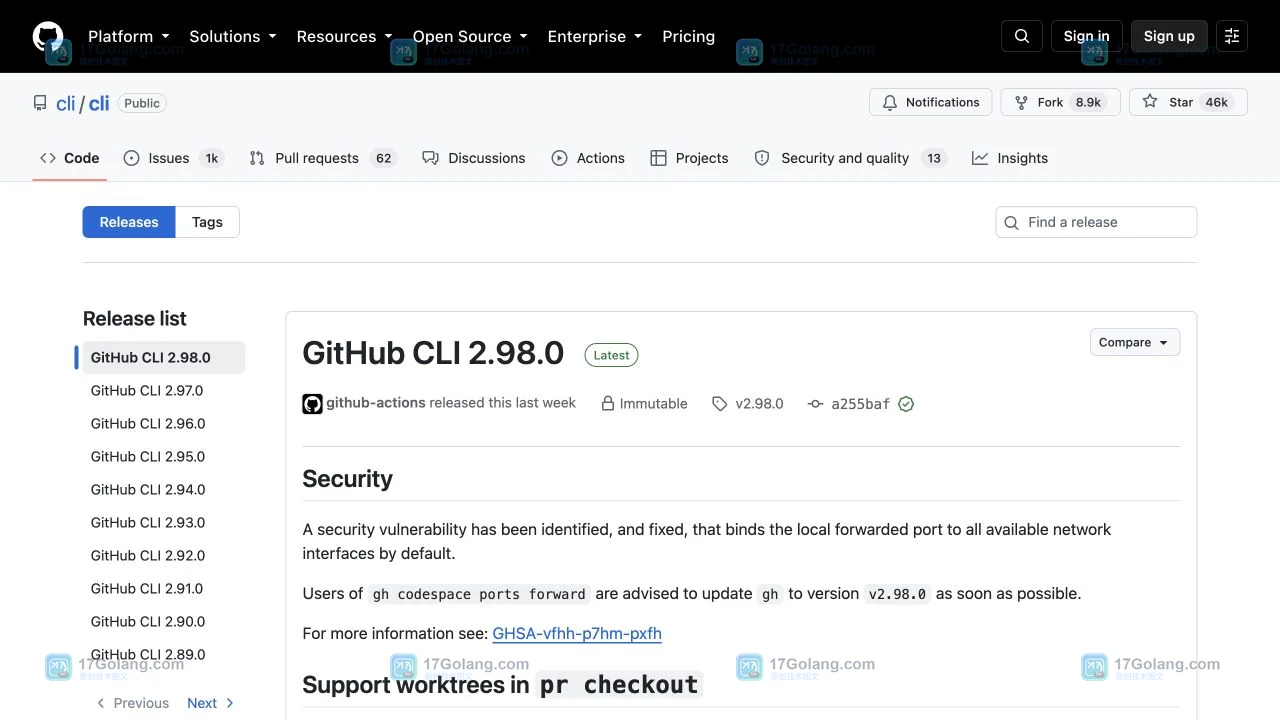
Task: Select GitHub CLI 2.89.0 in release list
Action: (x=164, y=654)
